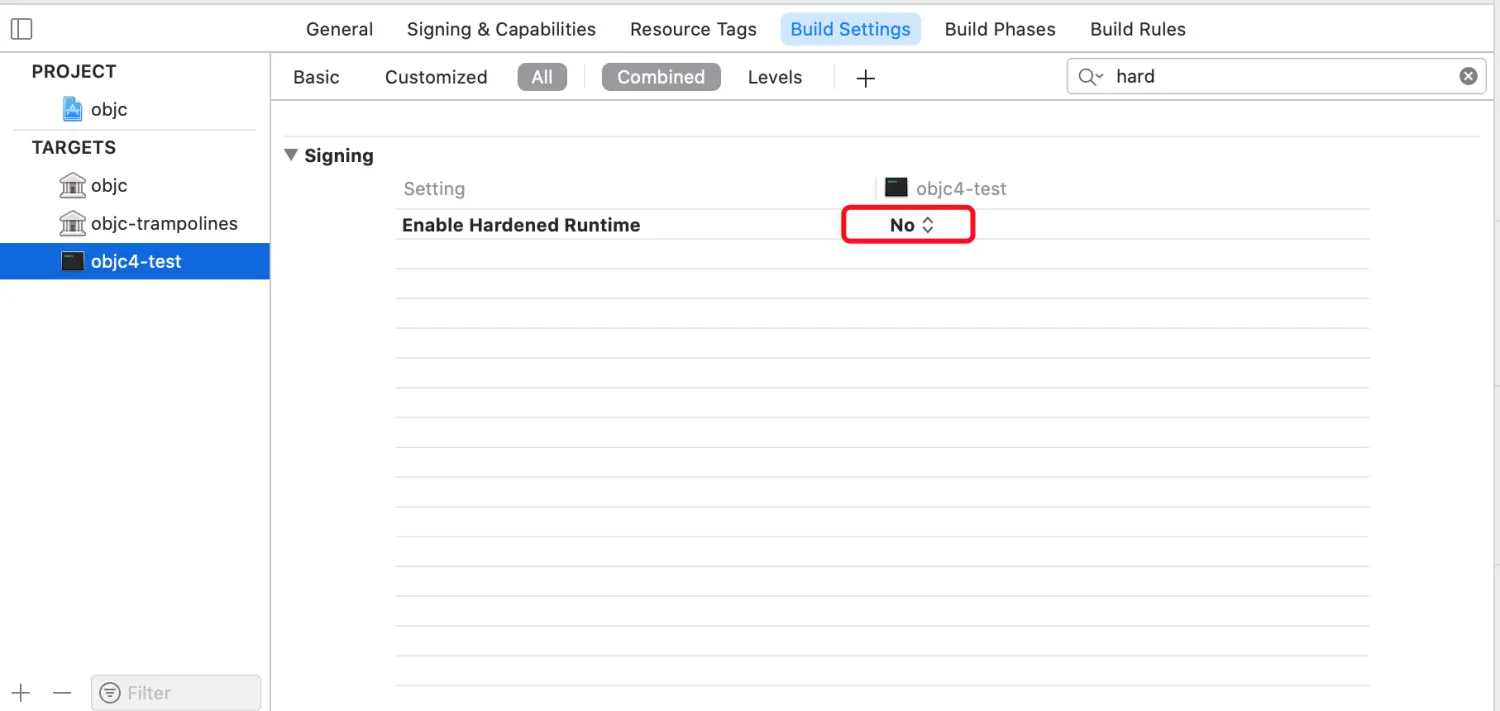This screenshot has height=711, width=1500.
Task: Show Customized build settings
Action: (x=436, y=77)
